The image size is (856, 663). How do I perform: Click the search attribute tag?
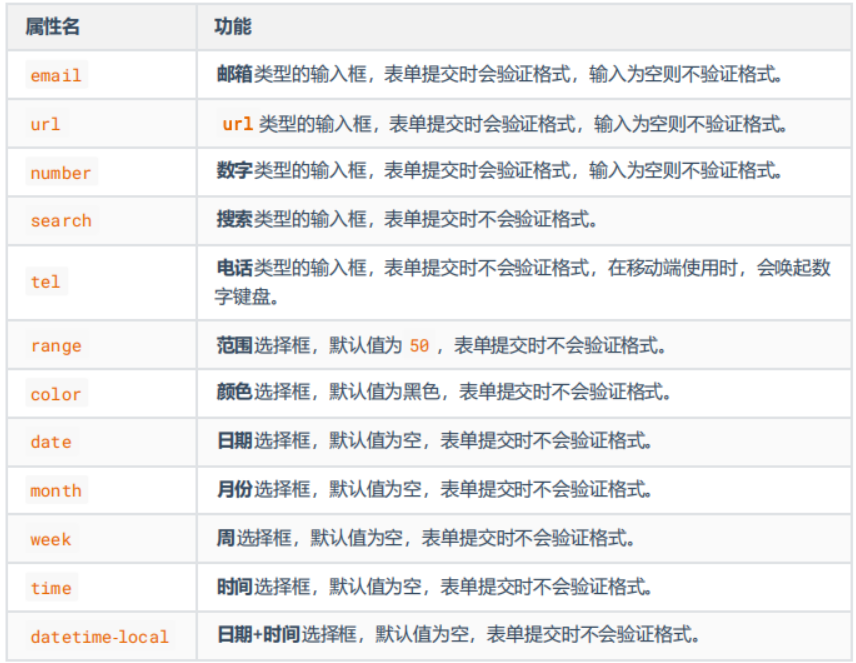point(60,221)
